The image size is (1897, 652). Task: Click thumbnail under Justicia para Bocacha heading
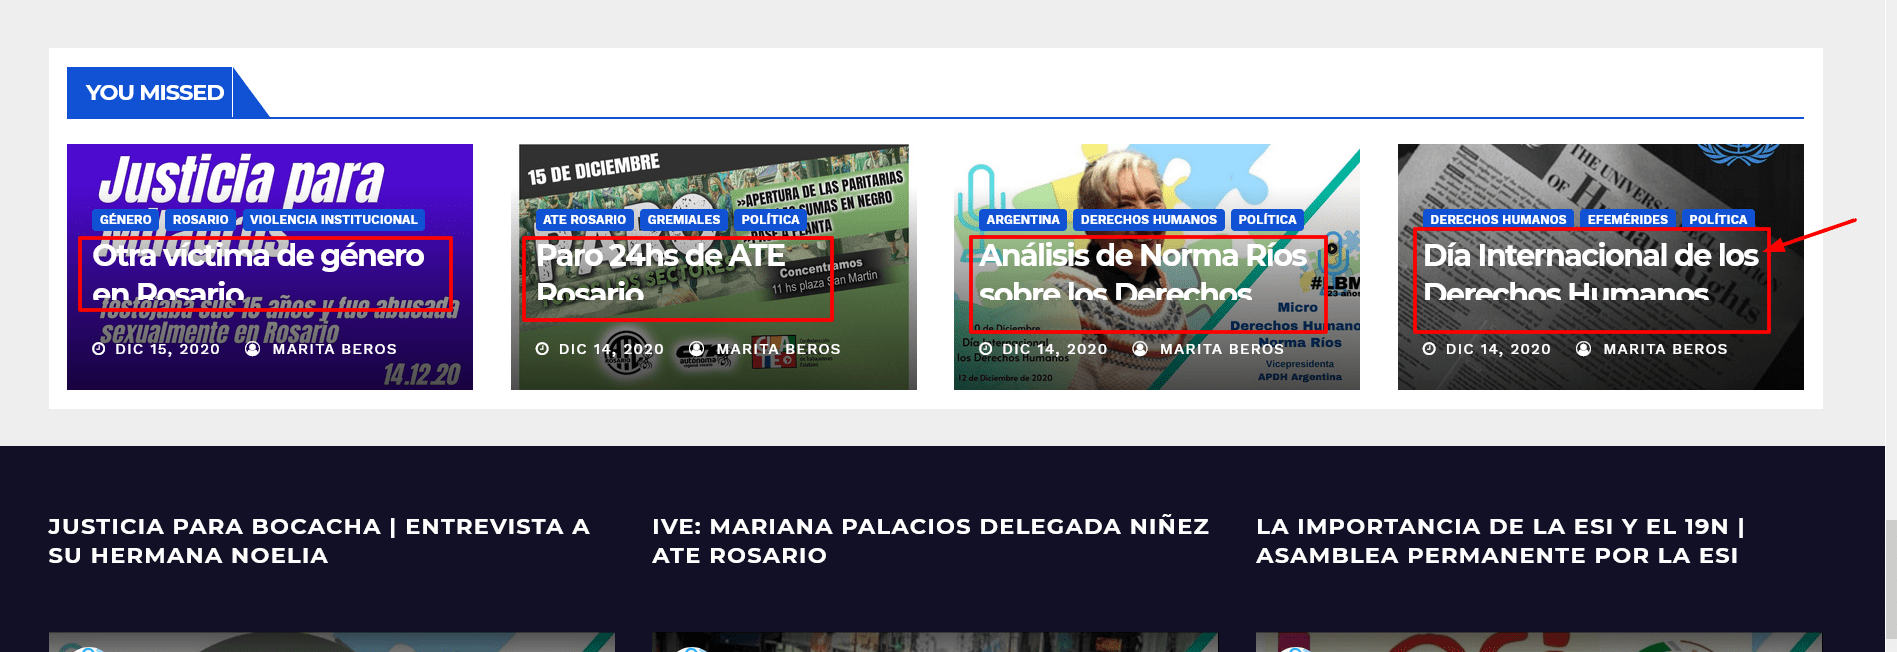click(331, 642)
